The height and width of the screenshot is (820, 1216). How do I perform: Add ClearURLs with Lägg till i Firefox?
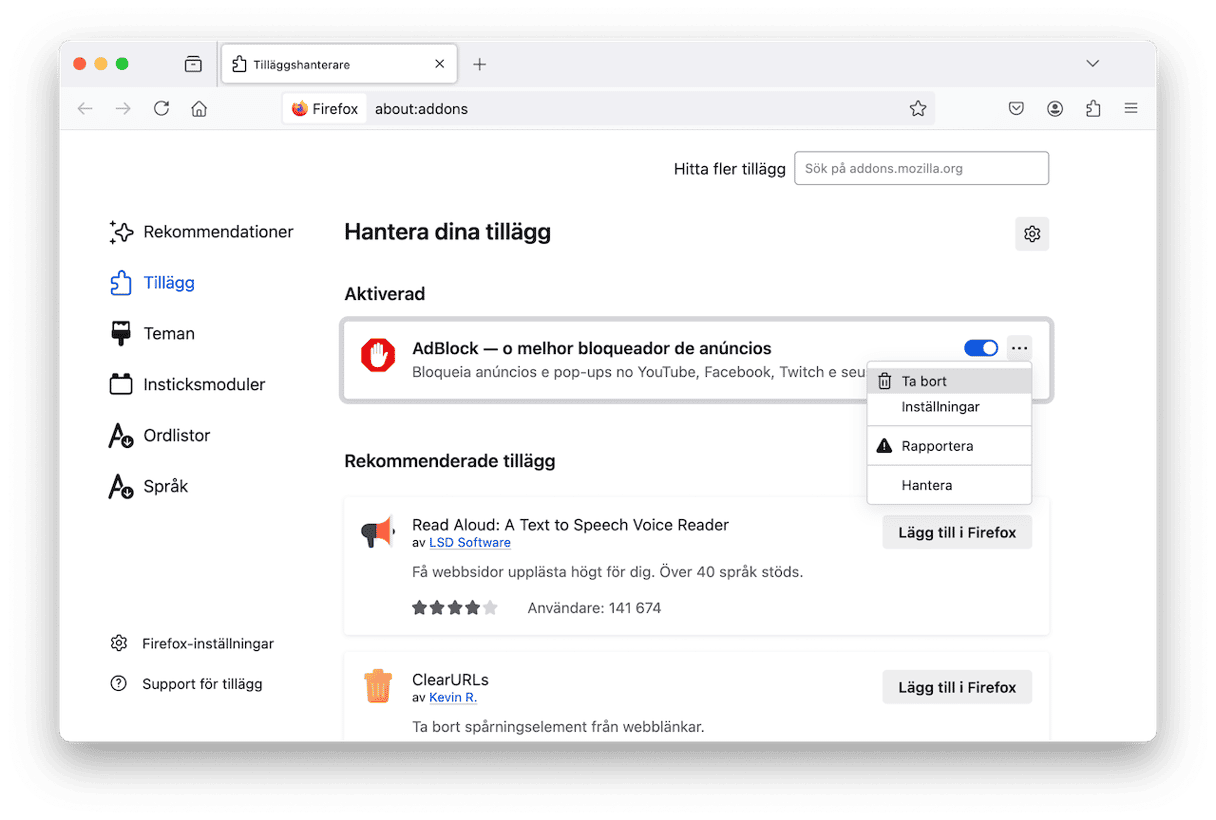click(957, 687)
